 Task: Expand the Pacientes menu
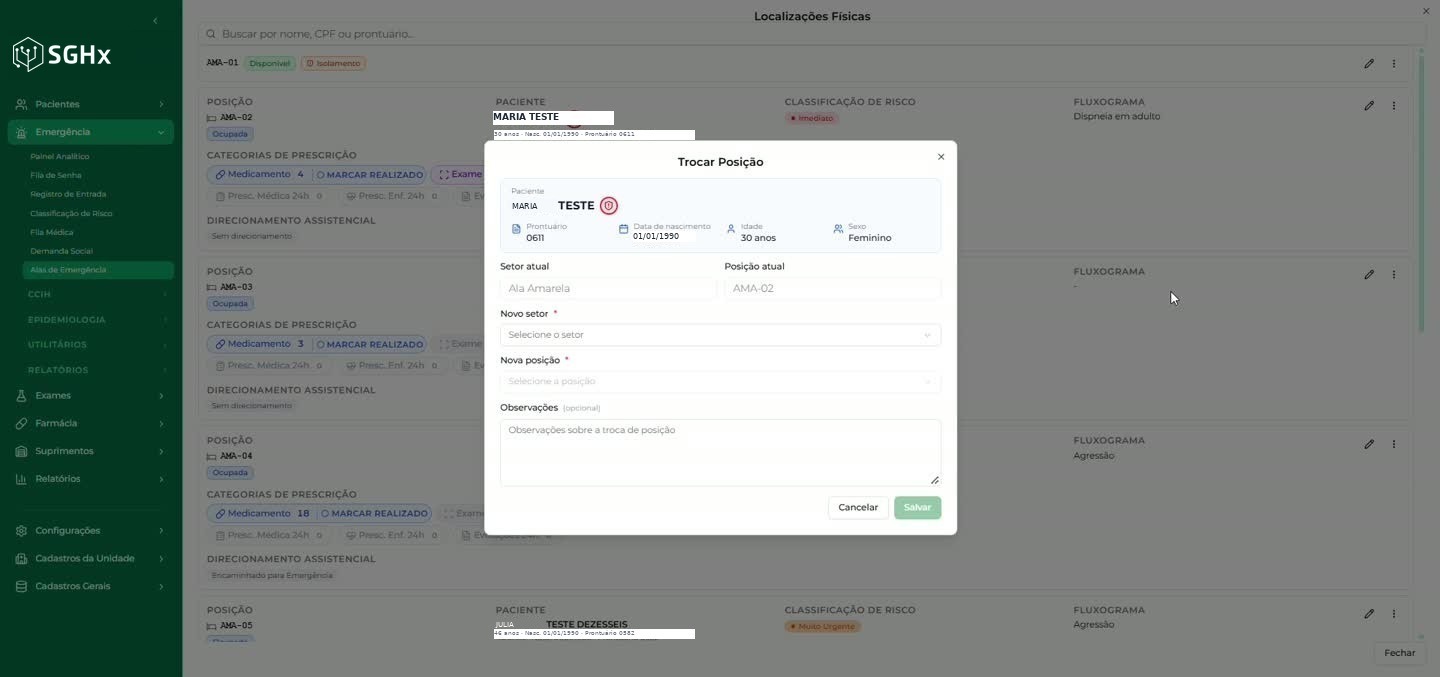(x=161, y=104)
